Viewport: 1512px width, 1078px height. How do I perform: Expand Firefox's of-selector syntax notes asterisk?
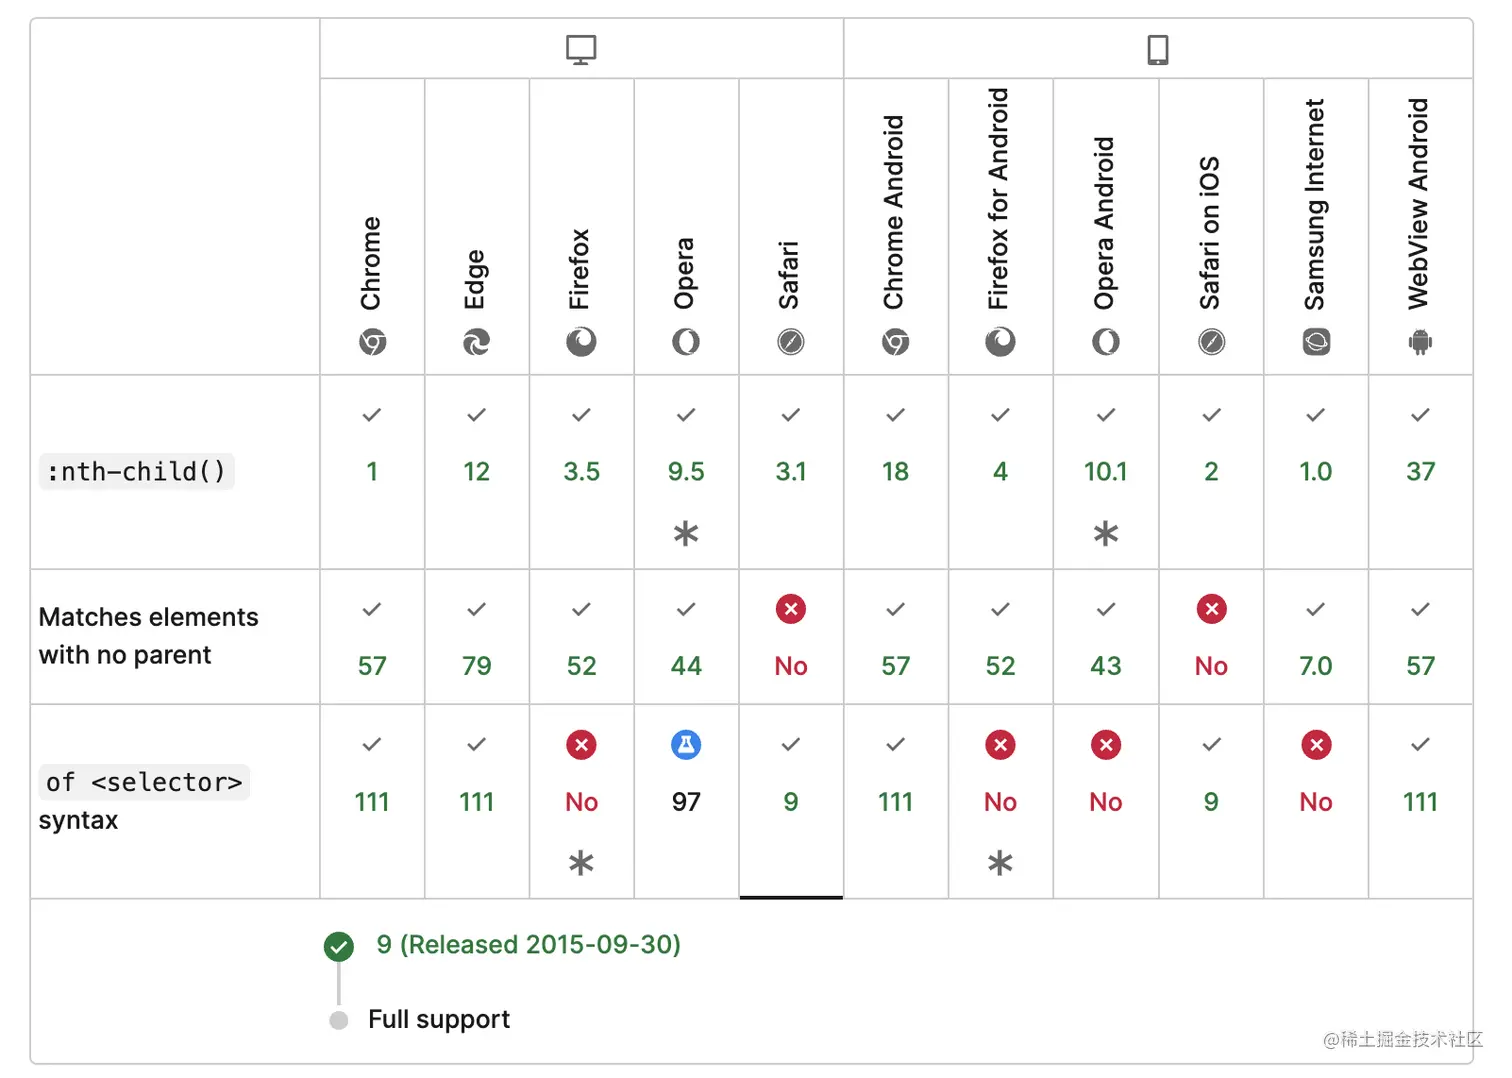[x=581, y=863]
